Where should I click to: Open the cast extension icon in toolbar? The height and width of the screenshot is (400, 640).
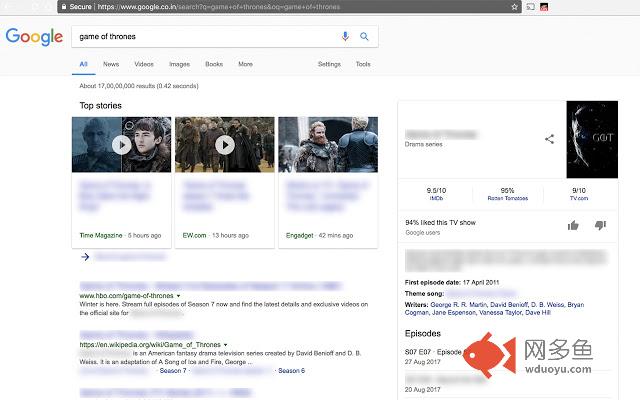530,7
